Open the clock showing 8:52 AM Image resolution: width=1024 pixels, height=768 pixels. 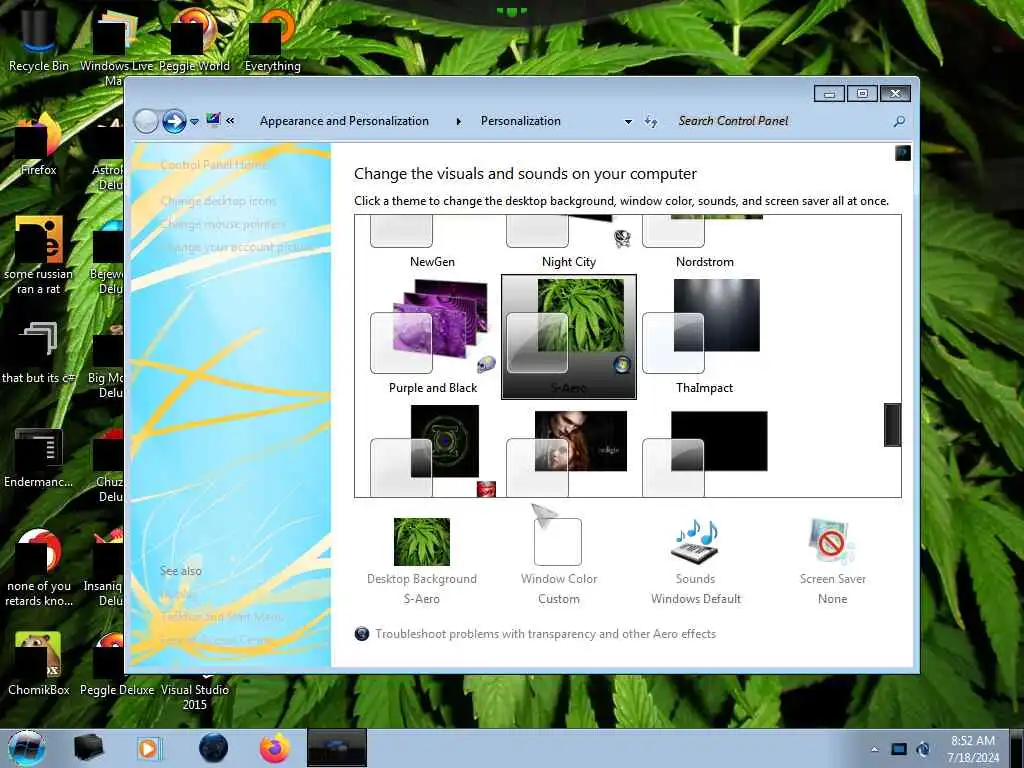(973, 749)
